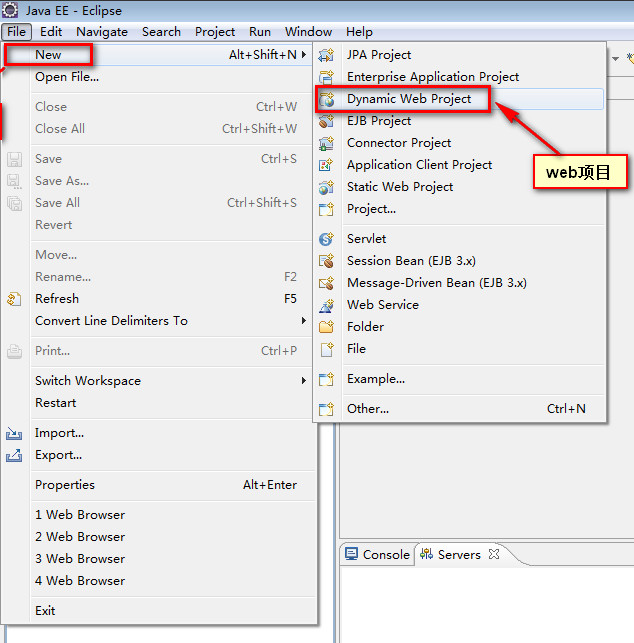
Task: Click the Servers view icon
Action: point(426,554)
